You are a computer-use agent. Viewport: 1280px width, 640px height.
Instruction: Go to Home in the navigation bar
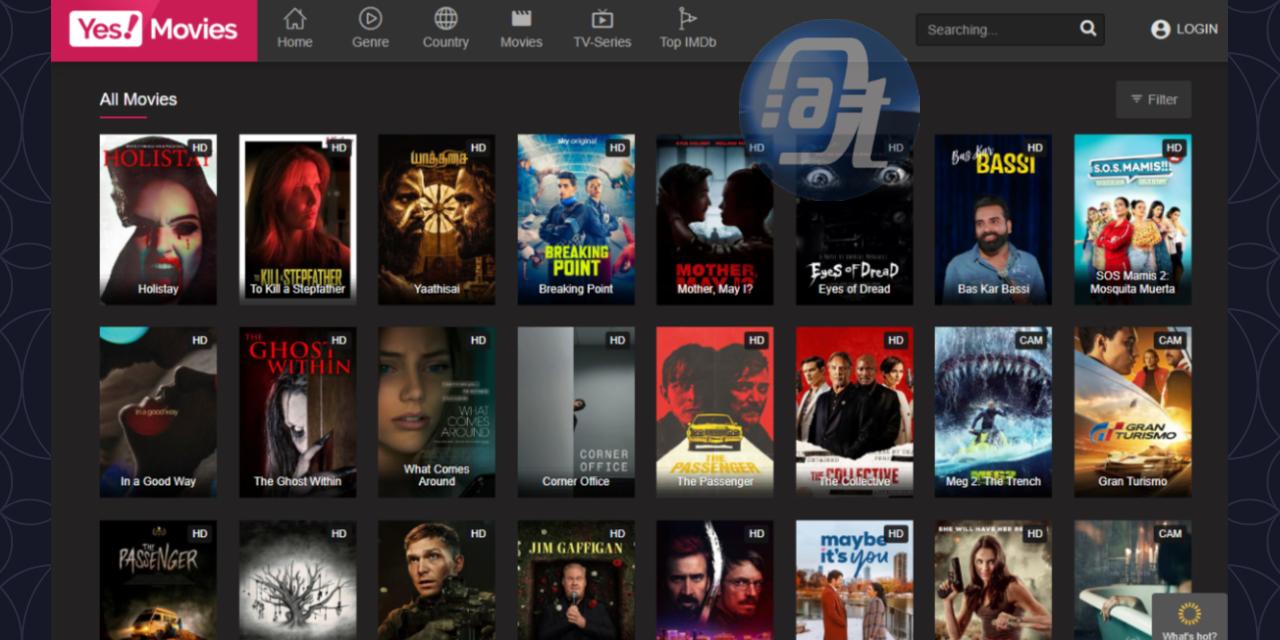(x=295, y=29)
